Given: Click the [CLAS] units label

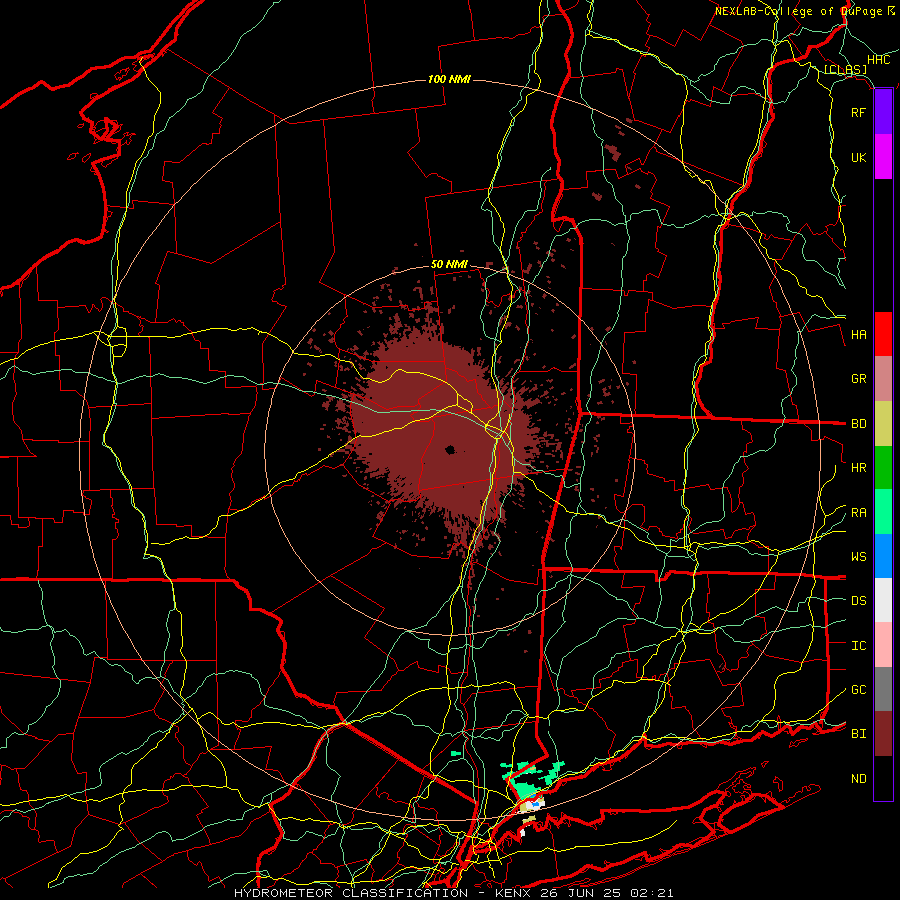Looking at the screenshot, I should pos(845,69).
